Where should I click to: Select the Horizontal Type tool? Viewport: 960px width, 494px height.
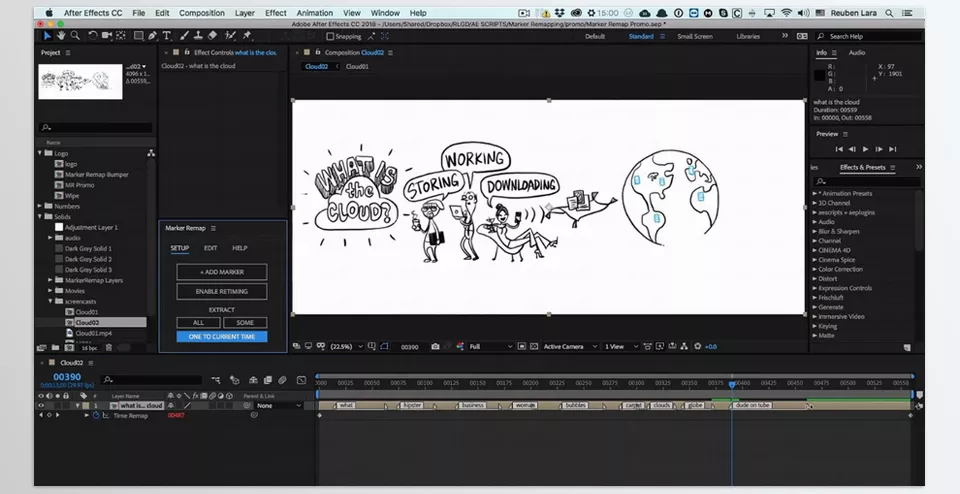coord(167,36)
